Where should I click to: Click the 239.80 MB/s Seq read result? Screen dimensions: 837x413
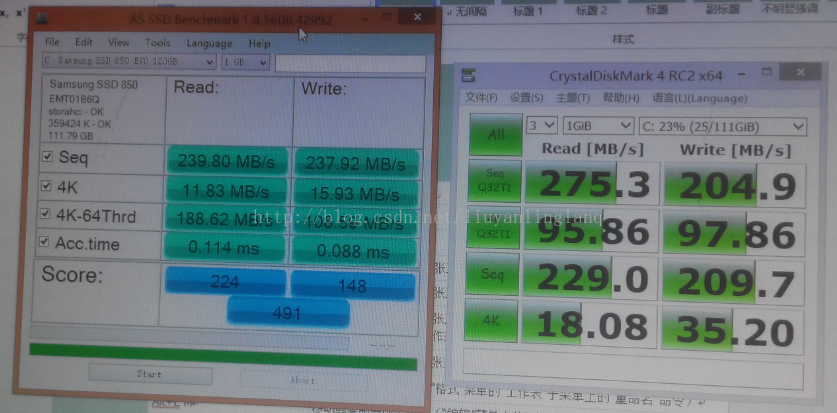point(227,161)
